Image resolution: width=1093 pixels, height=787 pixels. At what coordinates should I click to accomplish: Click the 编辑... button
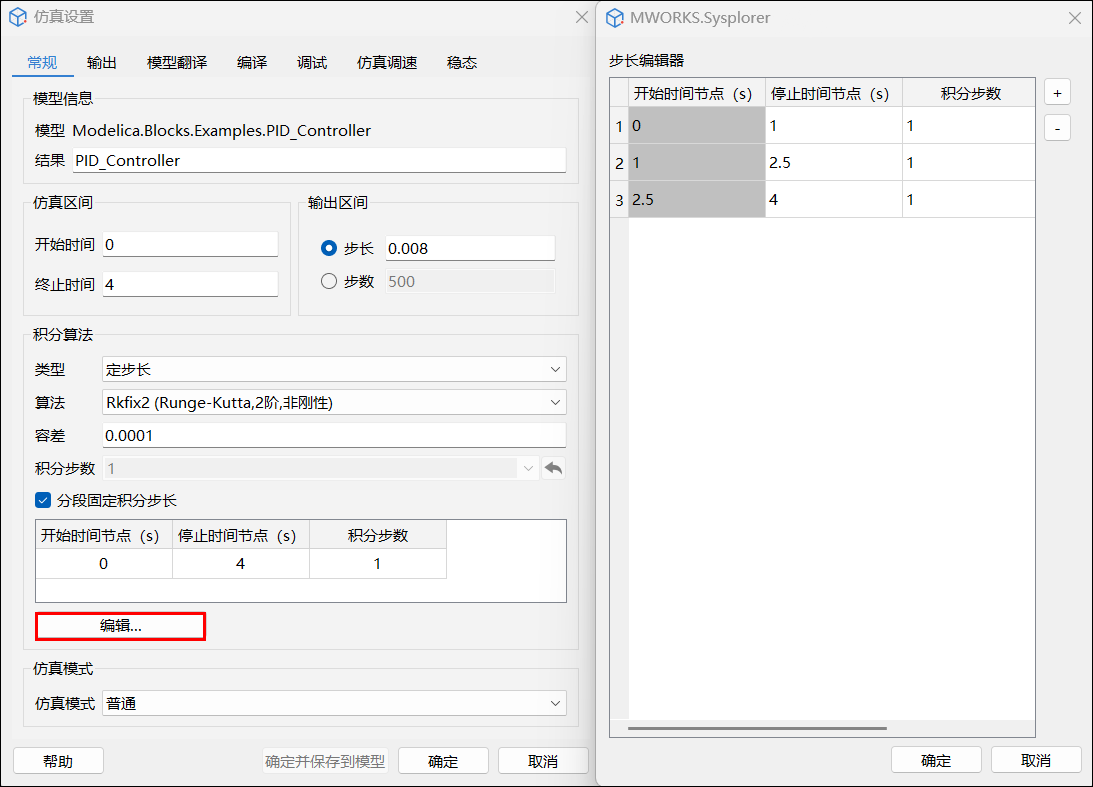[x=121, y=626]
